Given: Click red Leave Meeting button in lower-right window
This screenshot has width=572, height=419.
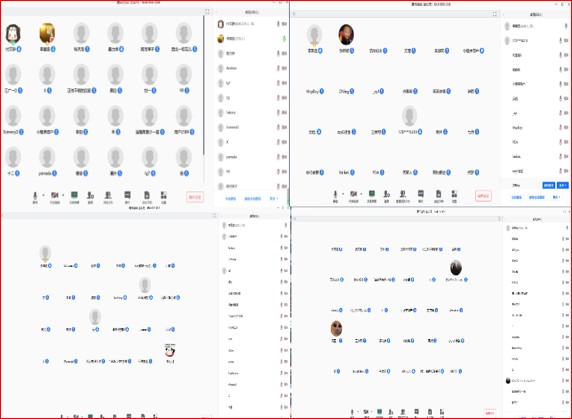Looking at the screenshot, I should 490,413.
